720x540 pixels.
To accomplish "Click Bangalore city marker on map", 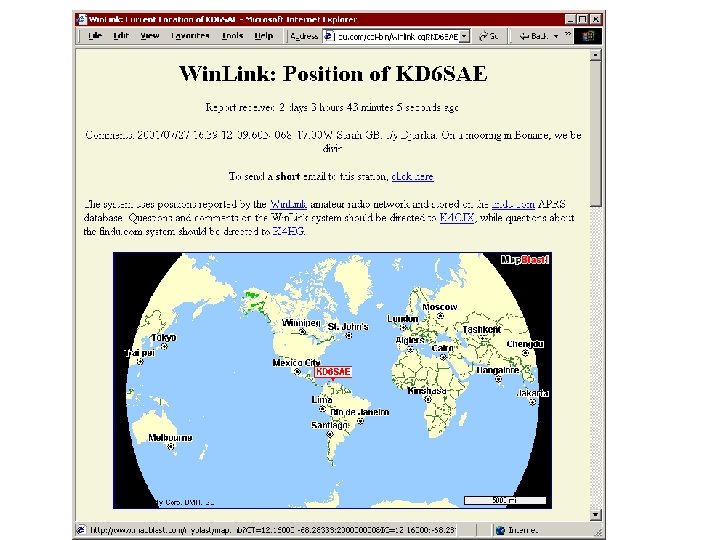I will (499, 379).
